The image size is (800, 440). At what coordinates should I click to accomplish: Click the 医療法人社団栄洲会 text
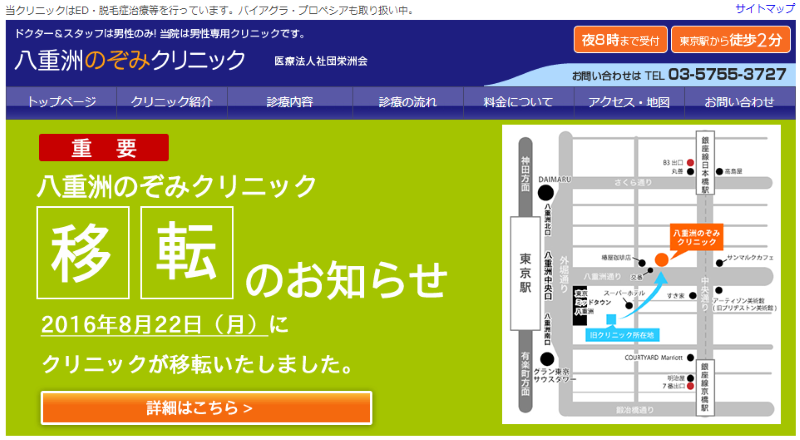321,61
